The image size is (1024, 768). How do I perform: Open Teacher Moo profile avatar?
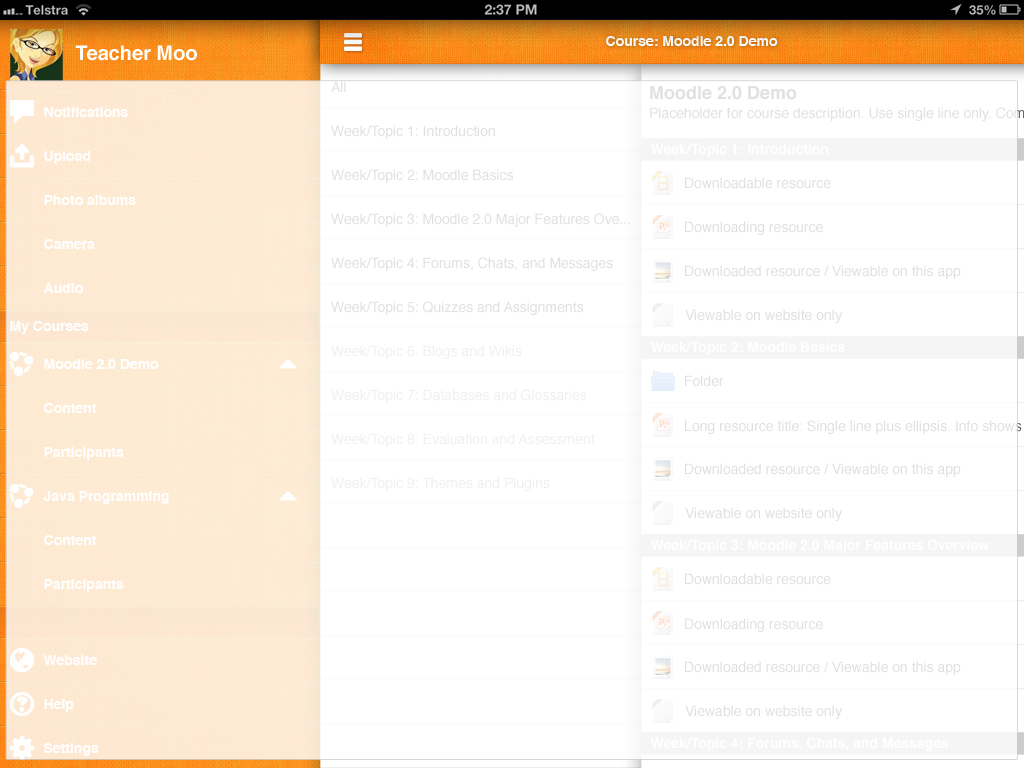pyautogui.click(x=37, y=54)
